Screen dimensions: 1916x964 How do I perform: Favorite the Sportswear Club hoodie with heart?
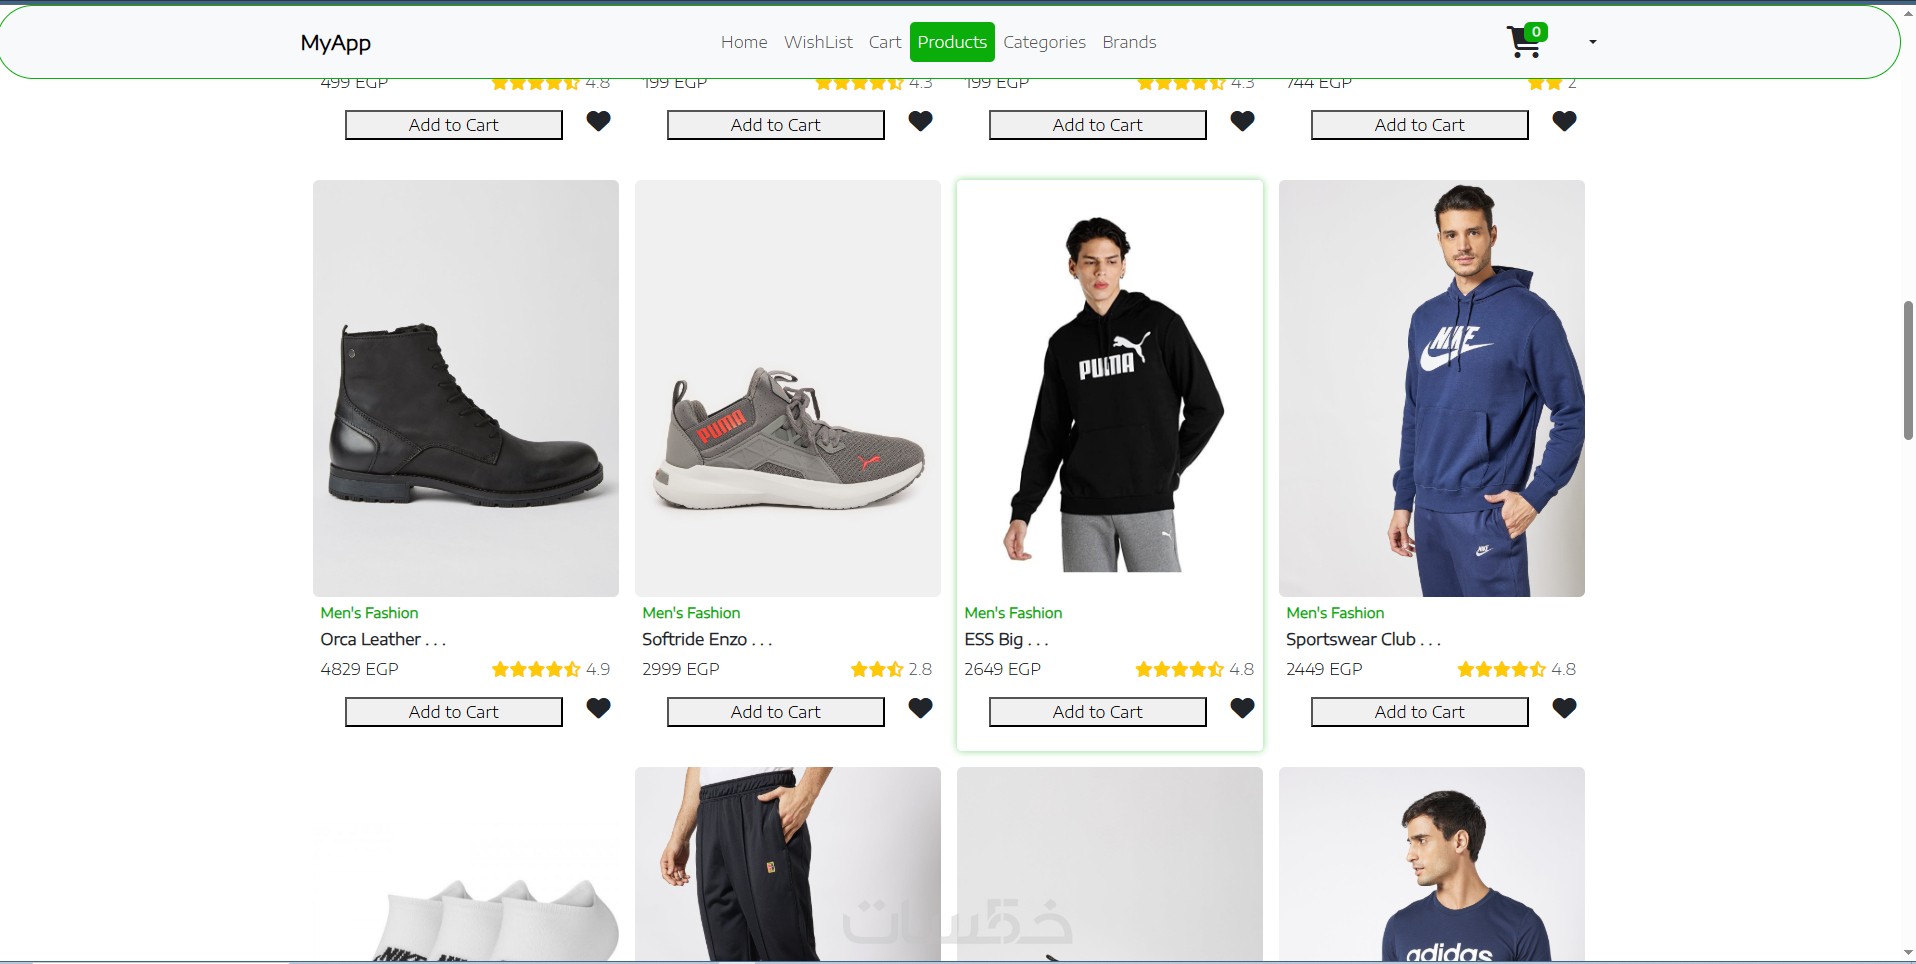1564,709
